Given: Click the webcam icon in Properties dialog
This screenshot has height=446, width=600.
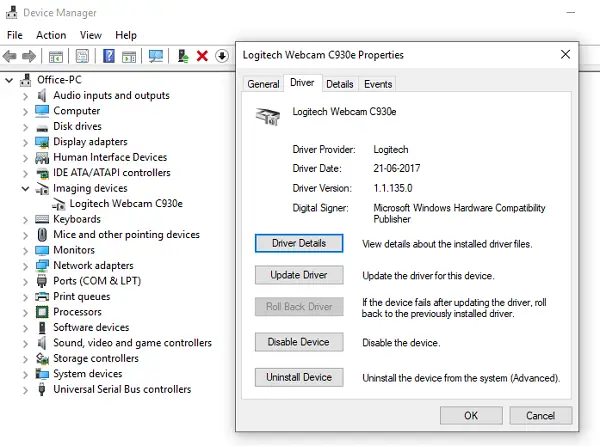Looking at the screenshot, I should click(x=267, y=116).
